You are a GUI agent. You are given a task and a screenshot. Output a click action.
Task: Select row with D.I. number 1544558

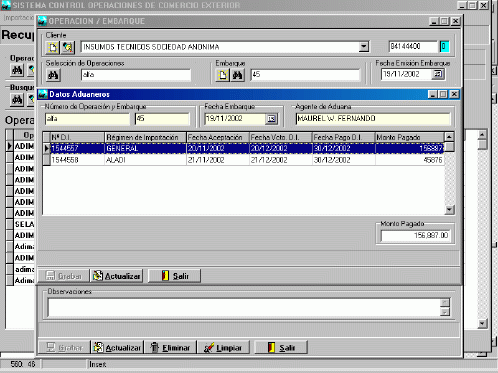(247, 160)
